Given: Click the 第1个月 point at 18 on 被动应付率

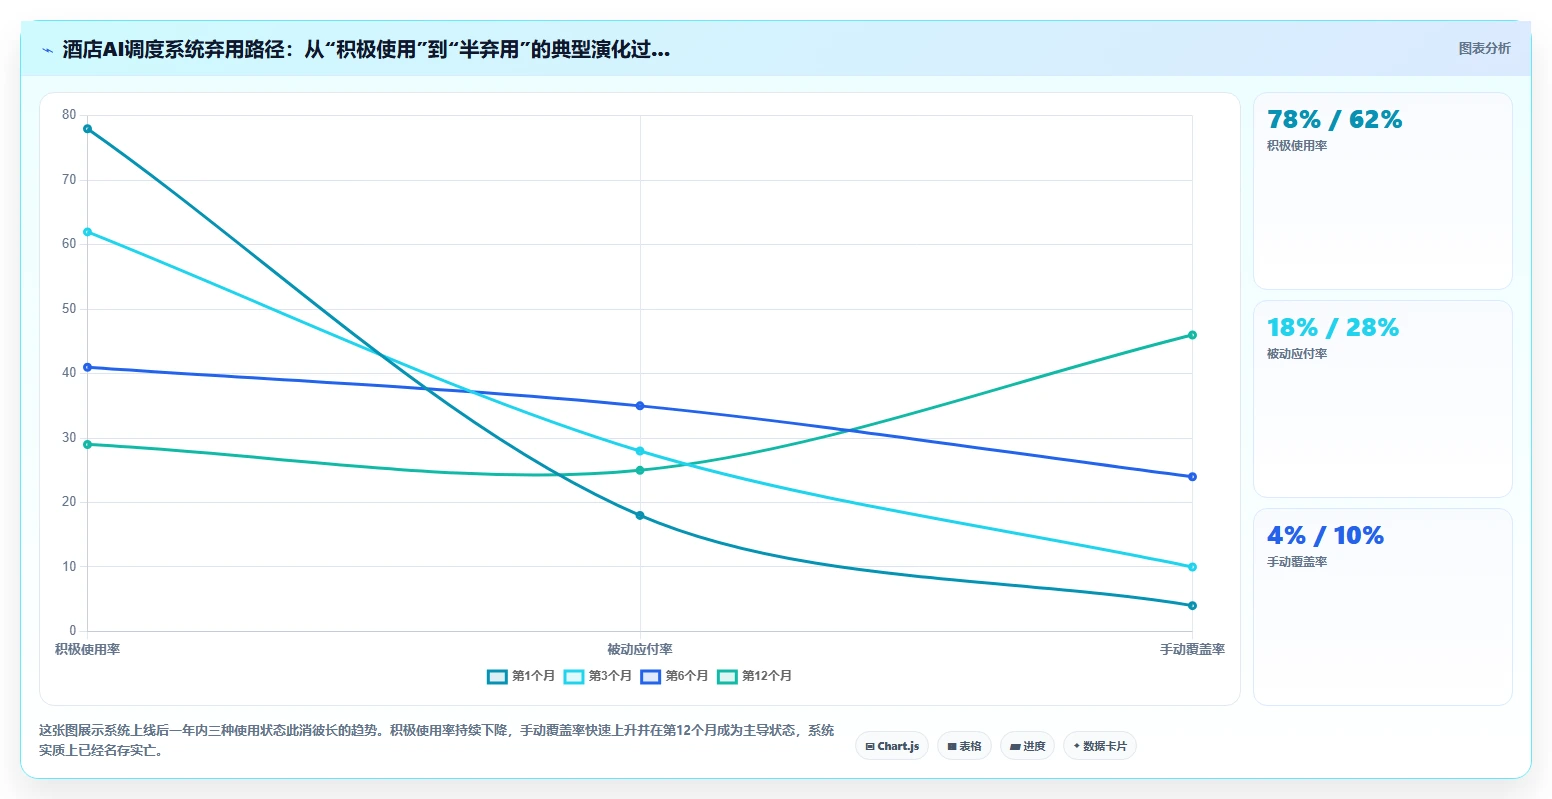Looking at the screenshot, I should pos(640,516).
